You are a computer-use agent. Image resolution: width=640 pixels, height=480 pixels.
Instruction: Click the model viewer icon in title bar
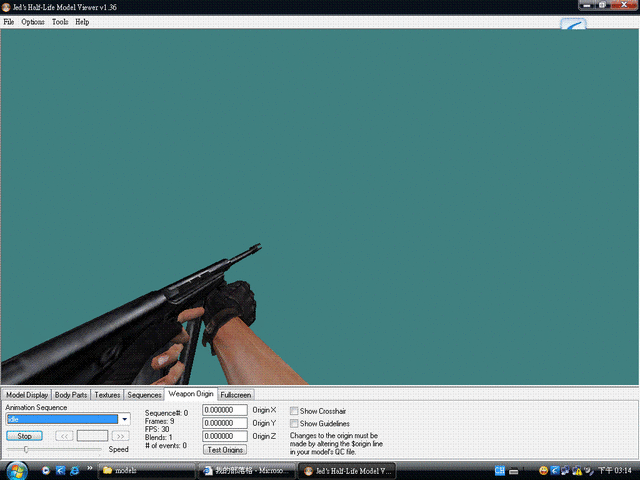pyautogui.click(x=6, y=7)
